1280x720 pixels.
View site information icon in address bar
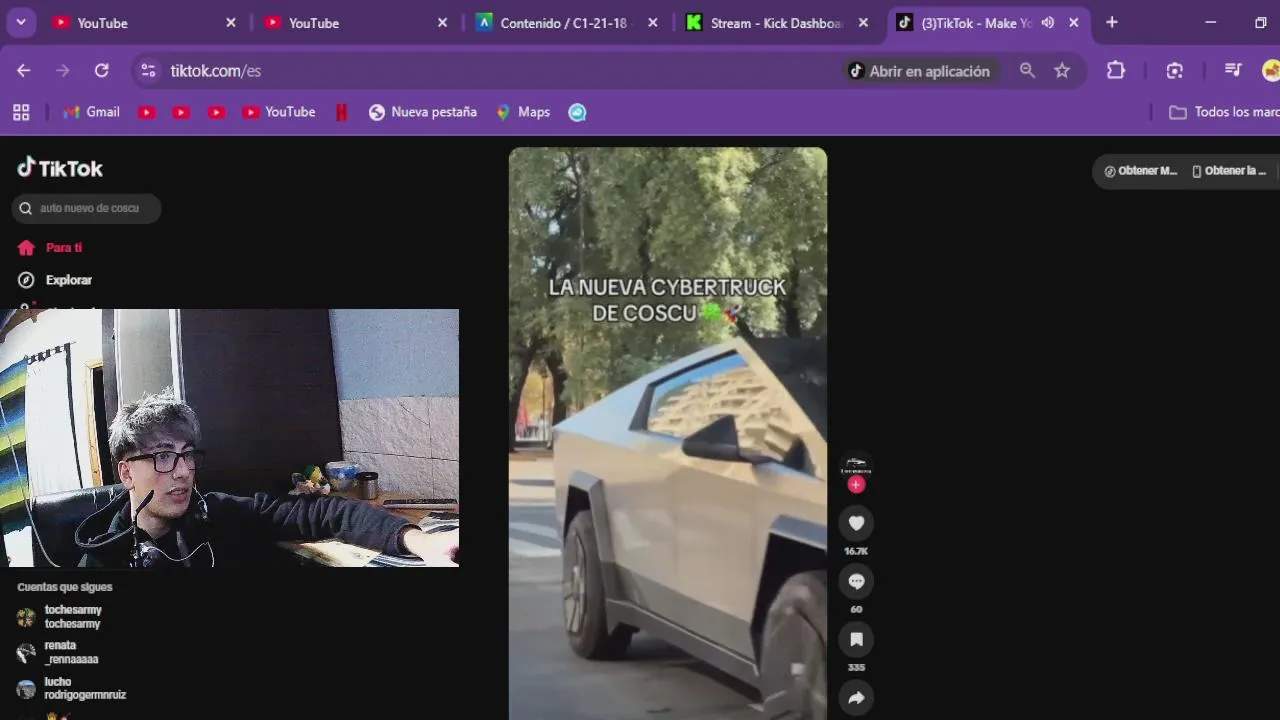148,70
